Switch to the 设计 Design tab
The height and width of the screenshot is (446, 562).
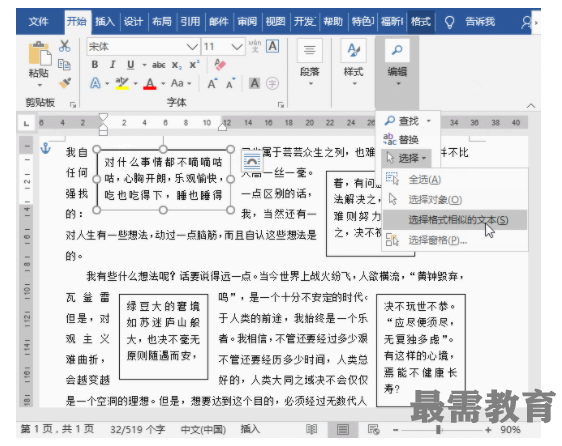133,22
